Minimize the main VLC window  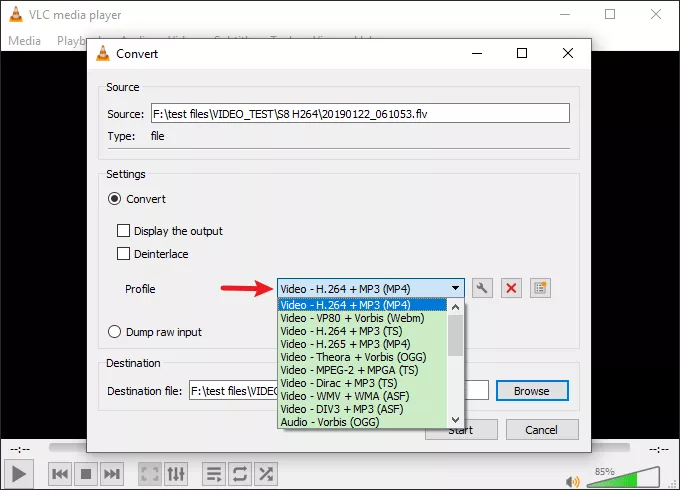tap(565, 14)
